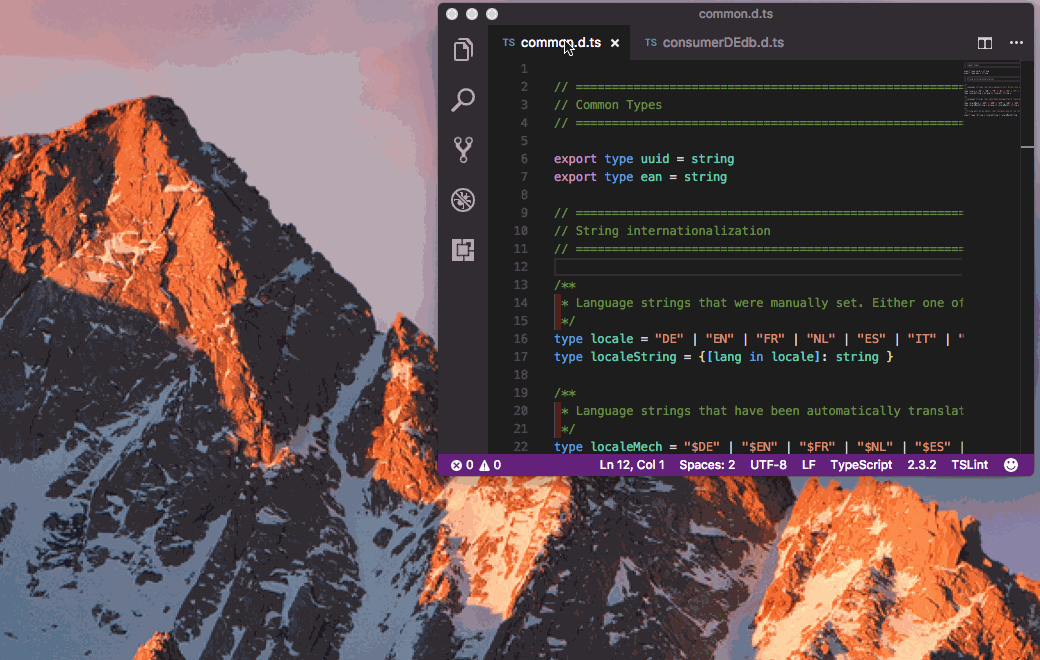Change end of line sequence LF
The width and height of the screenshot is (1040, 660).
pos(809,465)
